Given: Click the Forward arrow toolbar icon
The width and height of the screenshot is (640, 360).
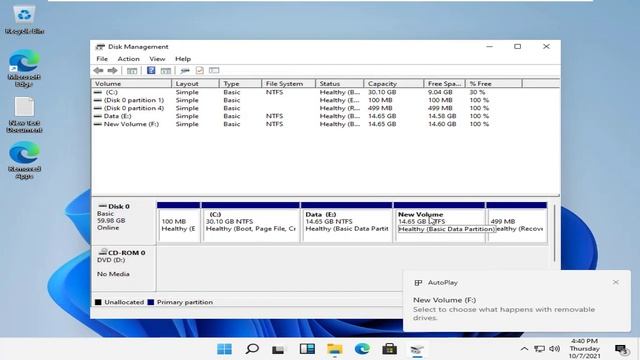Looking at the screenshot, I should [112, 71].
